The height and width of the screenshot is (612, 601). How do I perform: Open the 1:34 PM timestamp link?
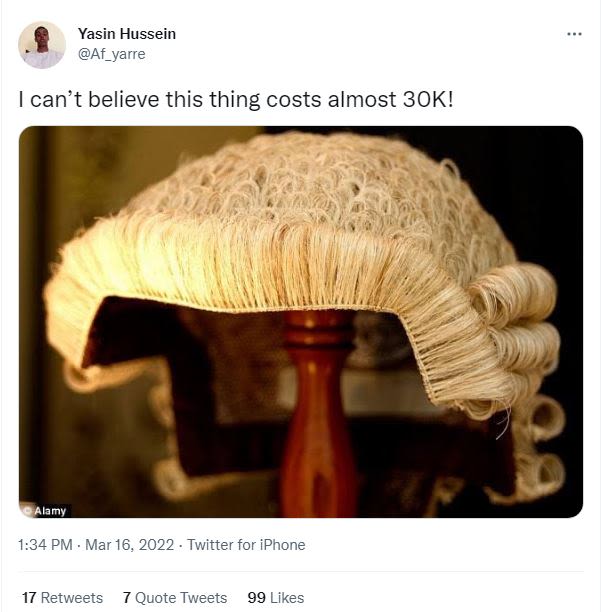coord(45,544)
